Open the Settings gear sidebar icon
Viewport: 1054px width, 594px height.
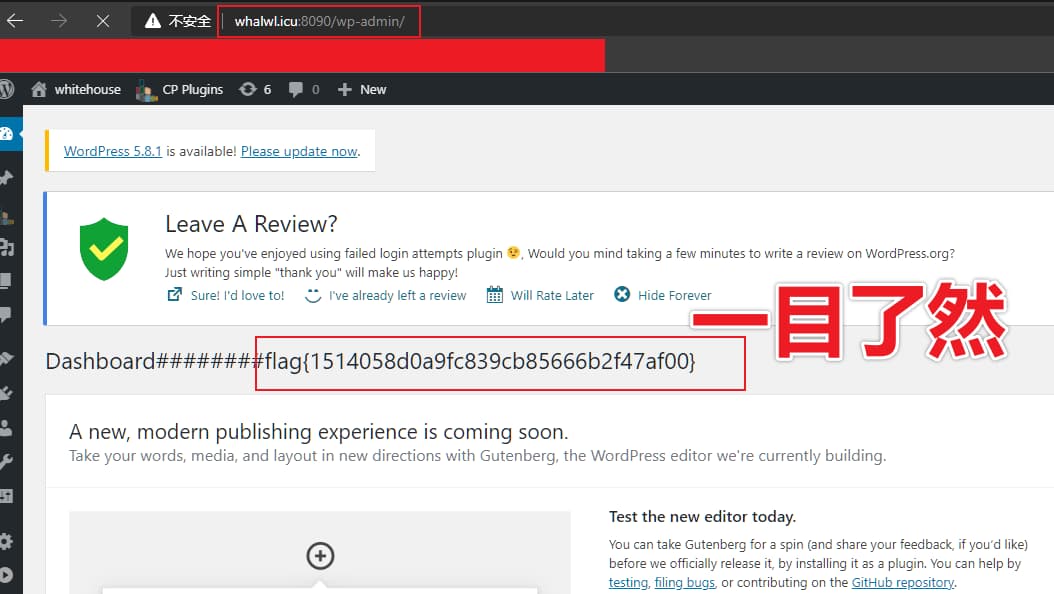[x=7, y=542]
